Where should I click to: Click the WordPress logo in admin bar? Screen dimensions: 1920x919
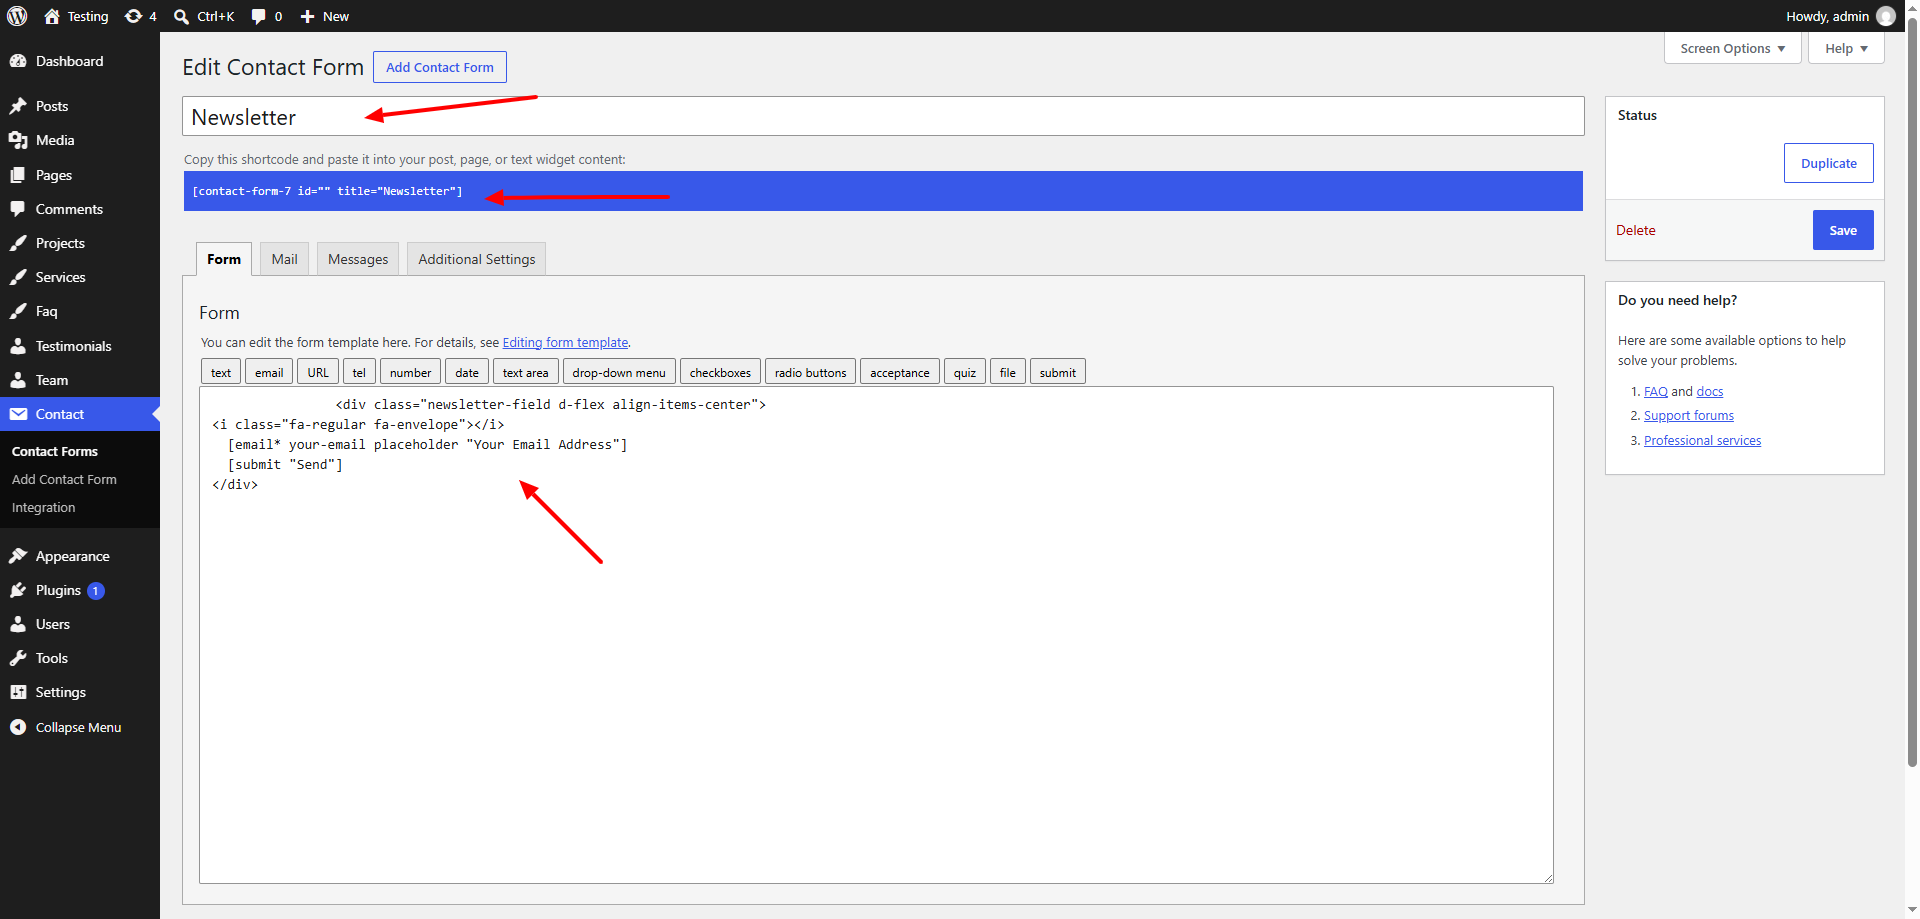point(17,16)
